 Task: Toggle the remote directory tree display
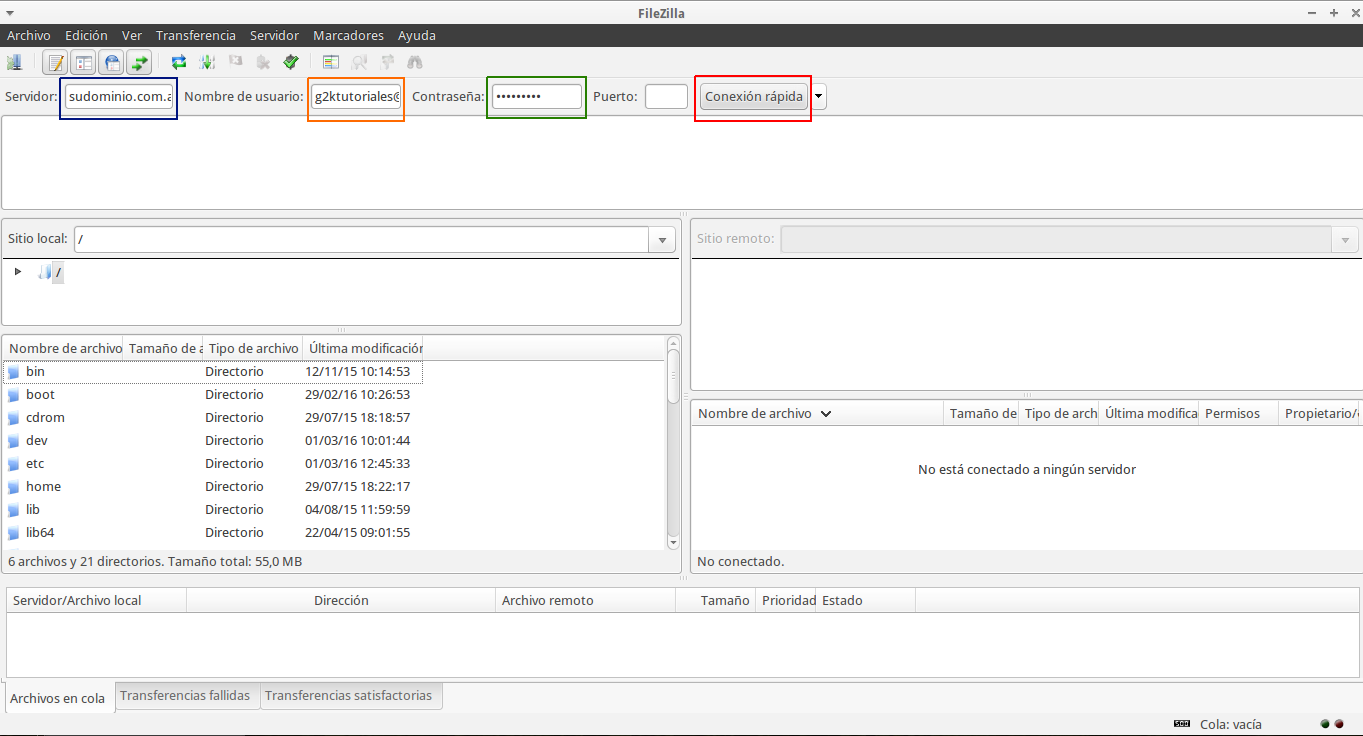pyautogui.click(x=111, y=62)
